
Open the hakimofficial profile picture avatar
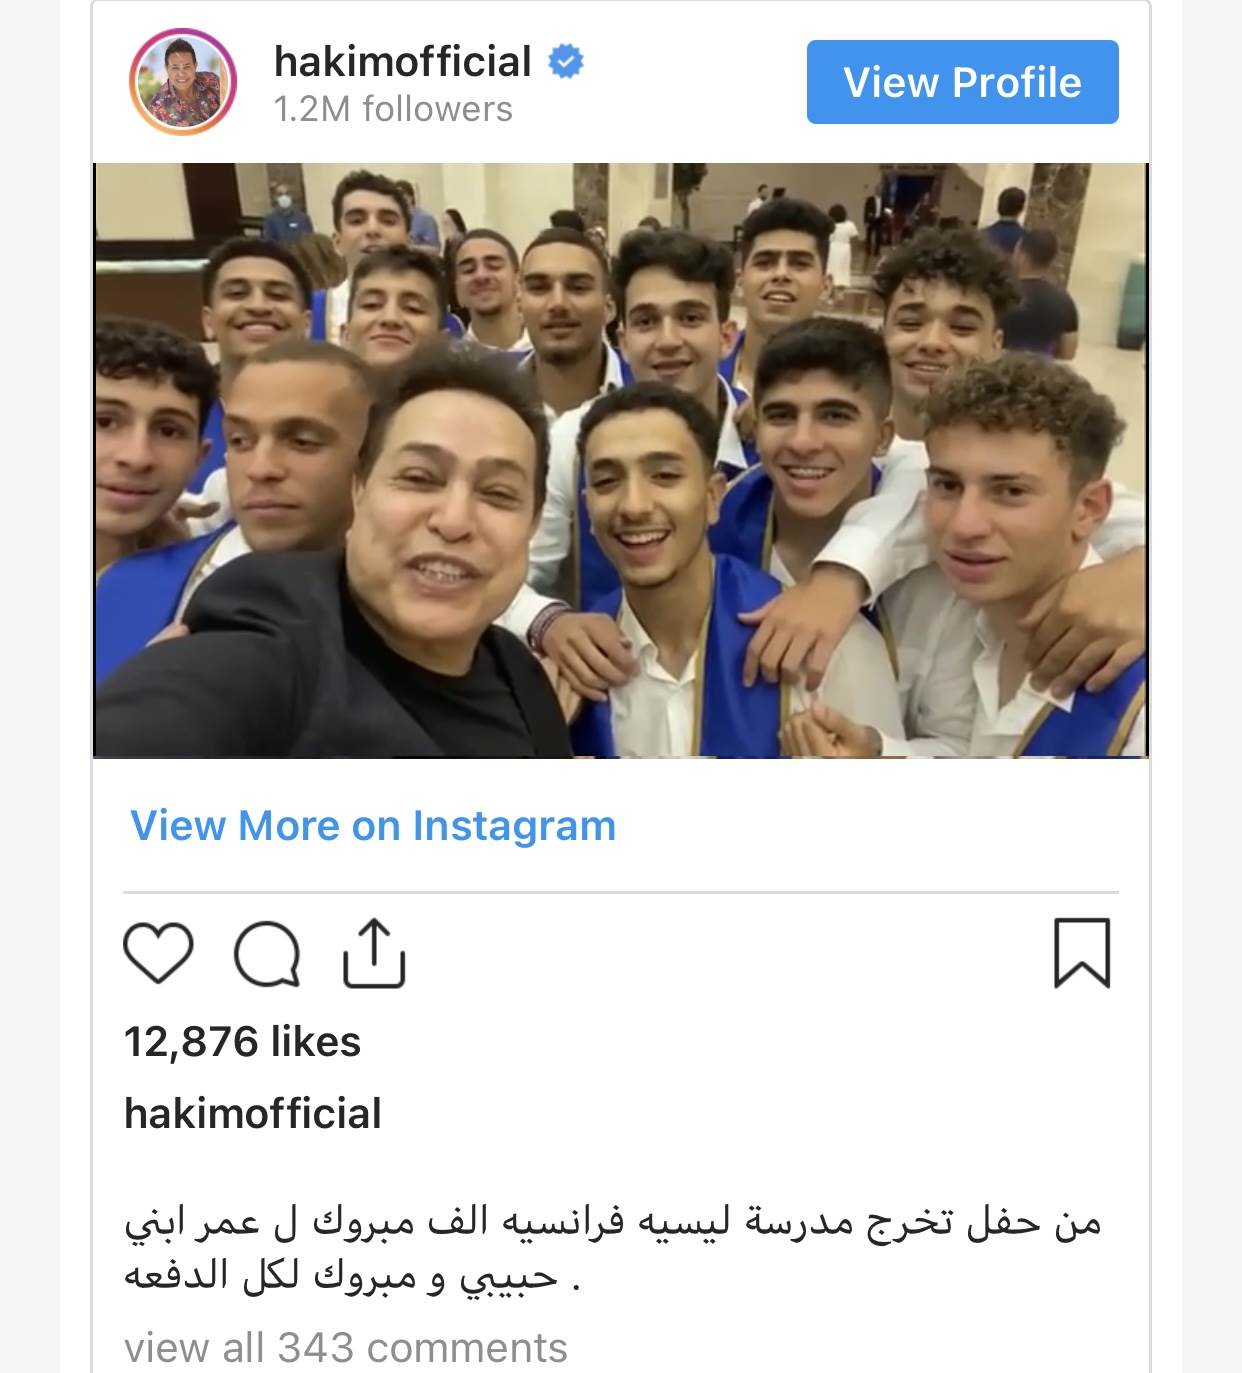tap(183, 82)
